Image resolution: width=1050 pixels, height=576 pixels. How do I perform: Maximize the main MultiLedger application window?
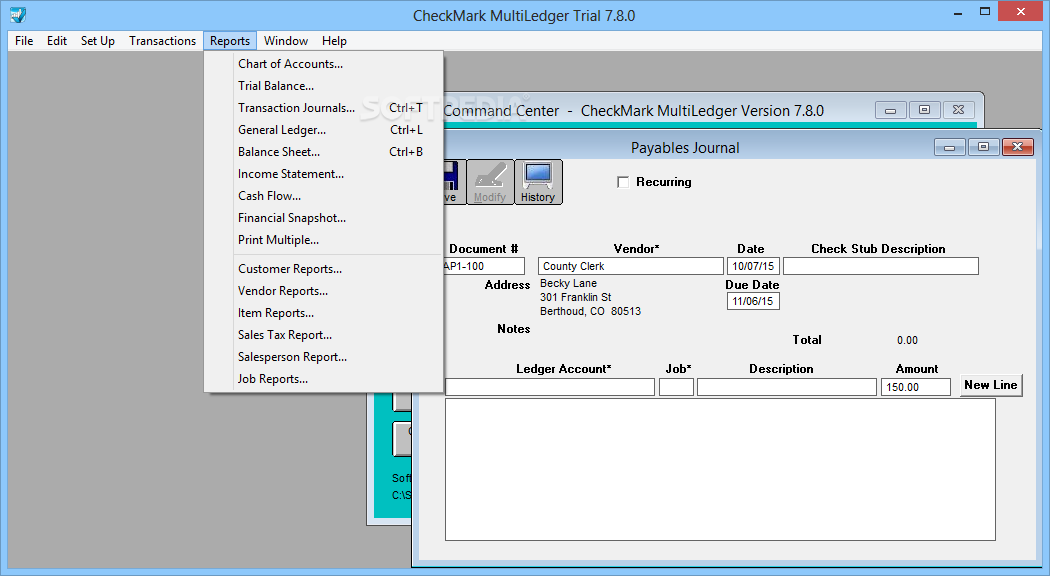coord(985,11)
